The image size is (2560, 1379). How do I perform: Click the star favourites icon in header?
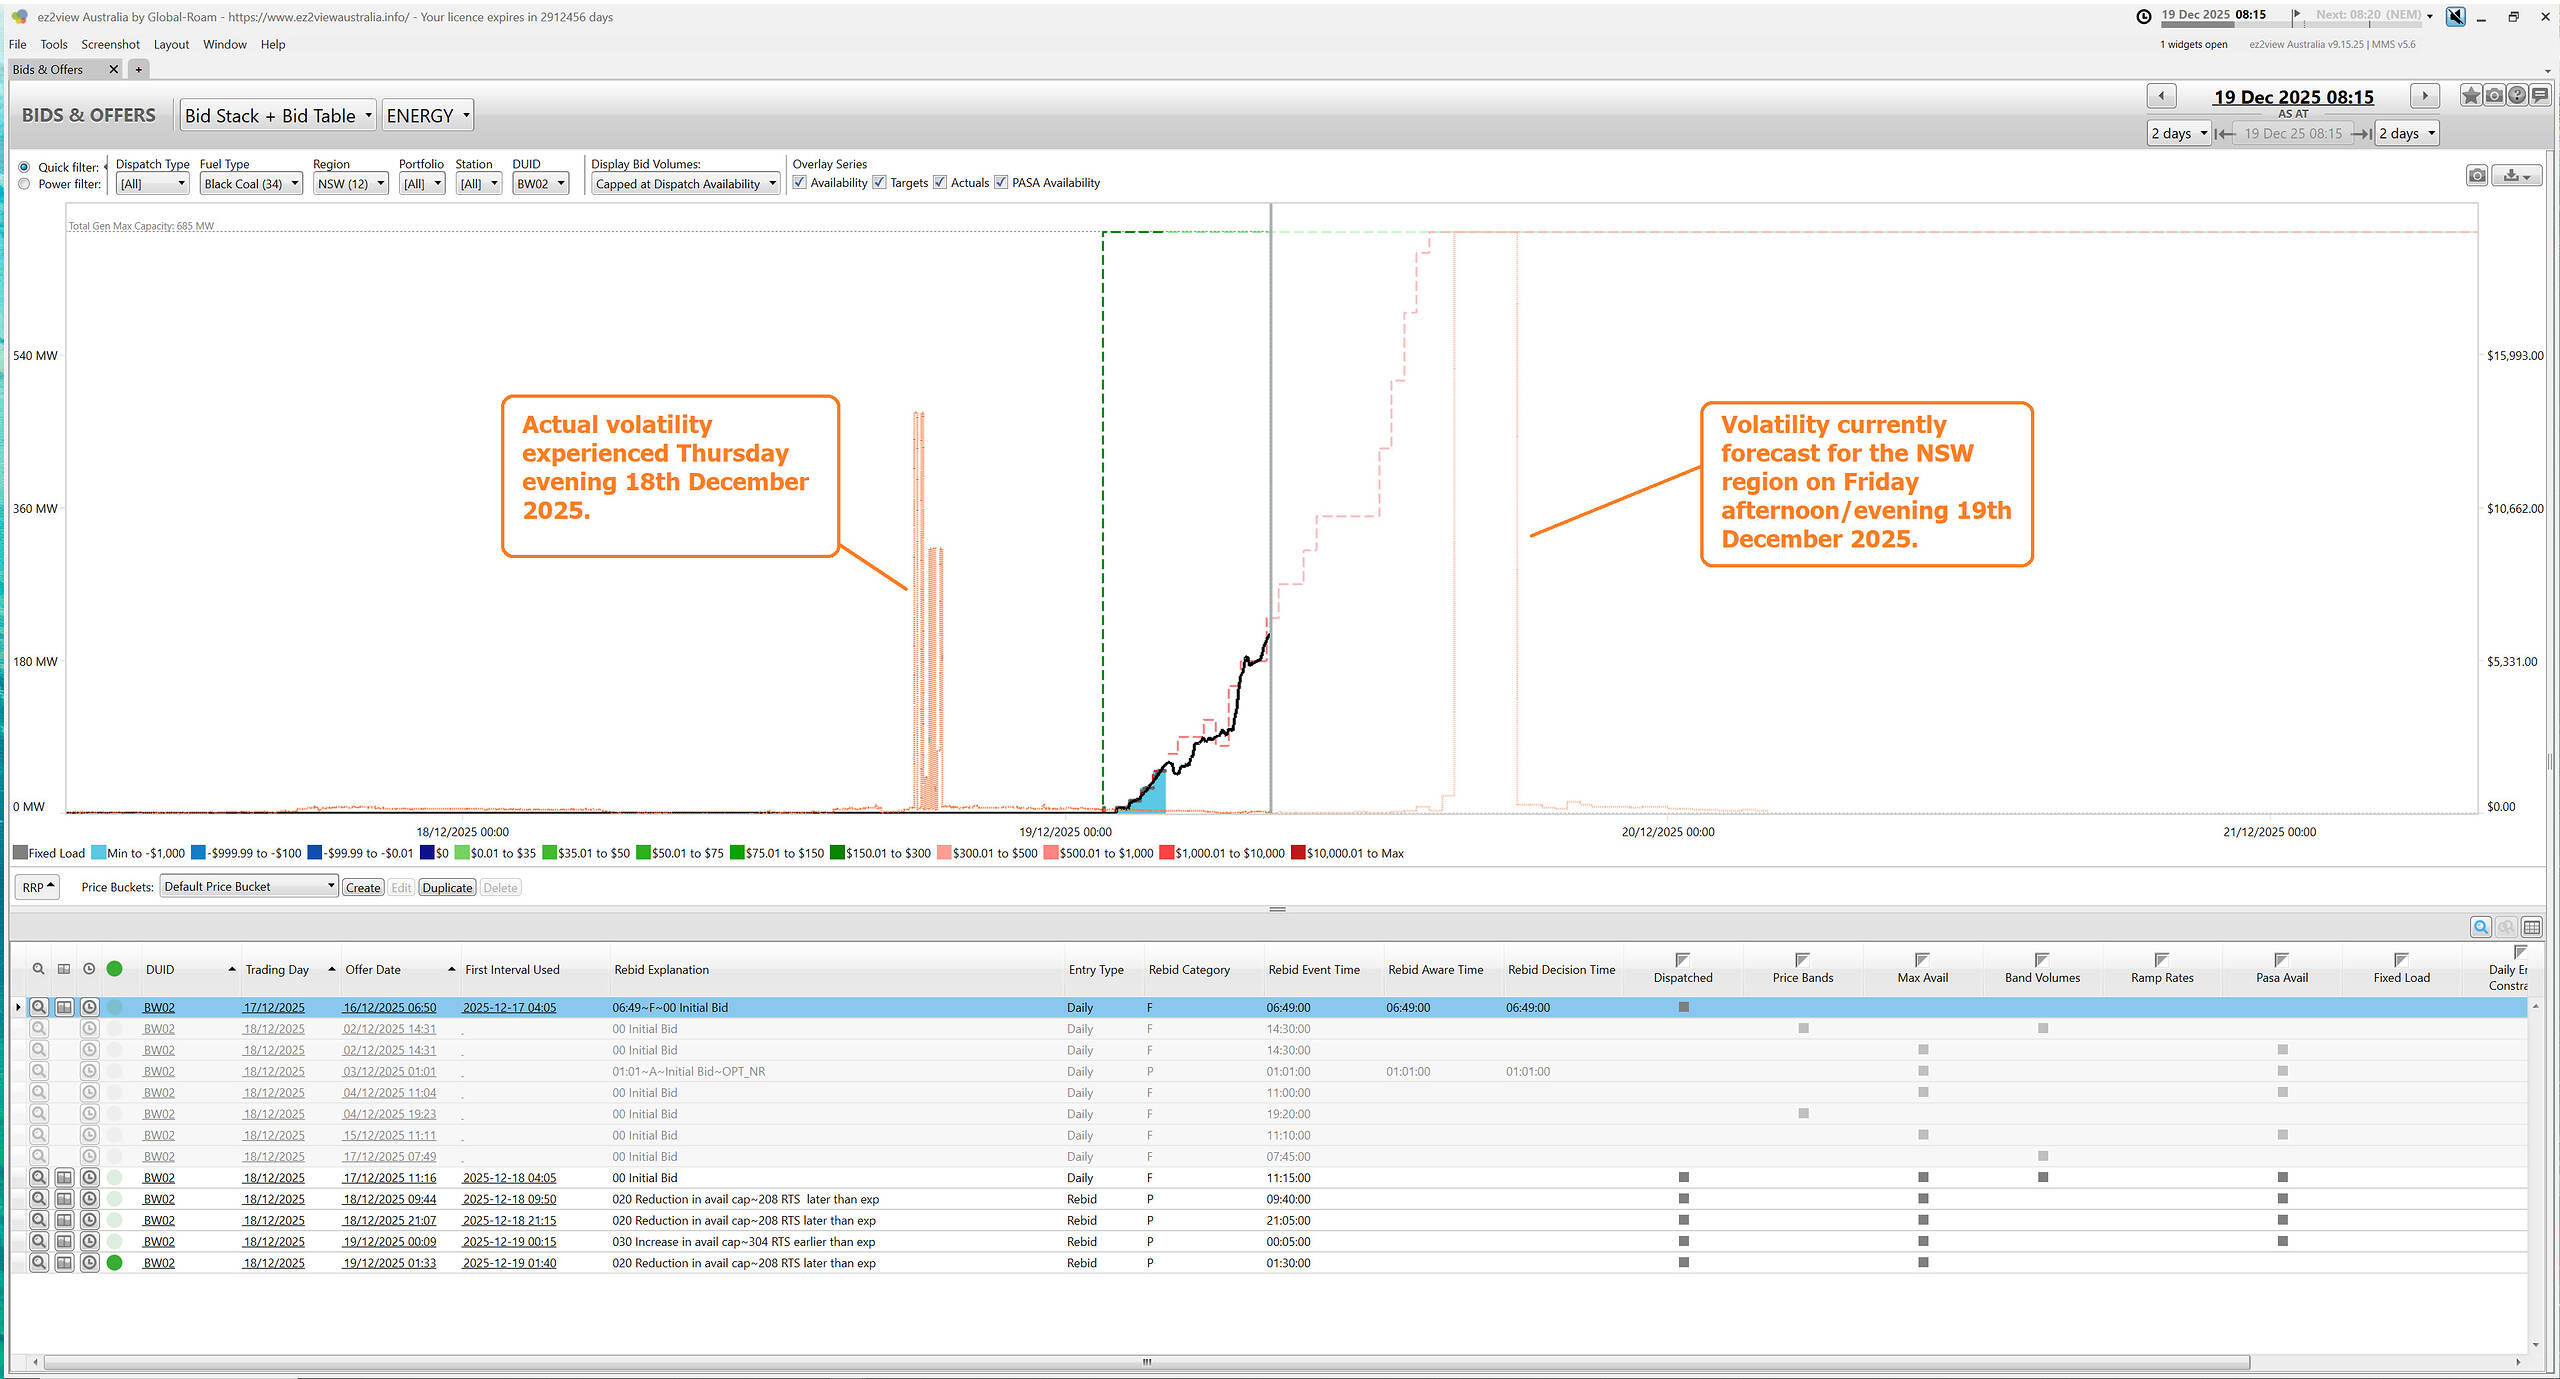[x=2470, y=96]
